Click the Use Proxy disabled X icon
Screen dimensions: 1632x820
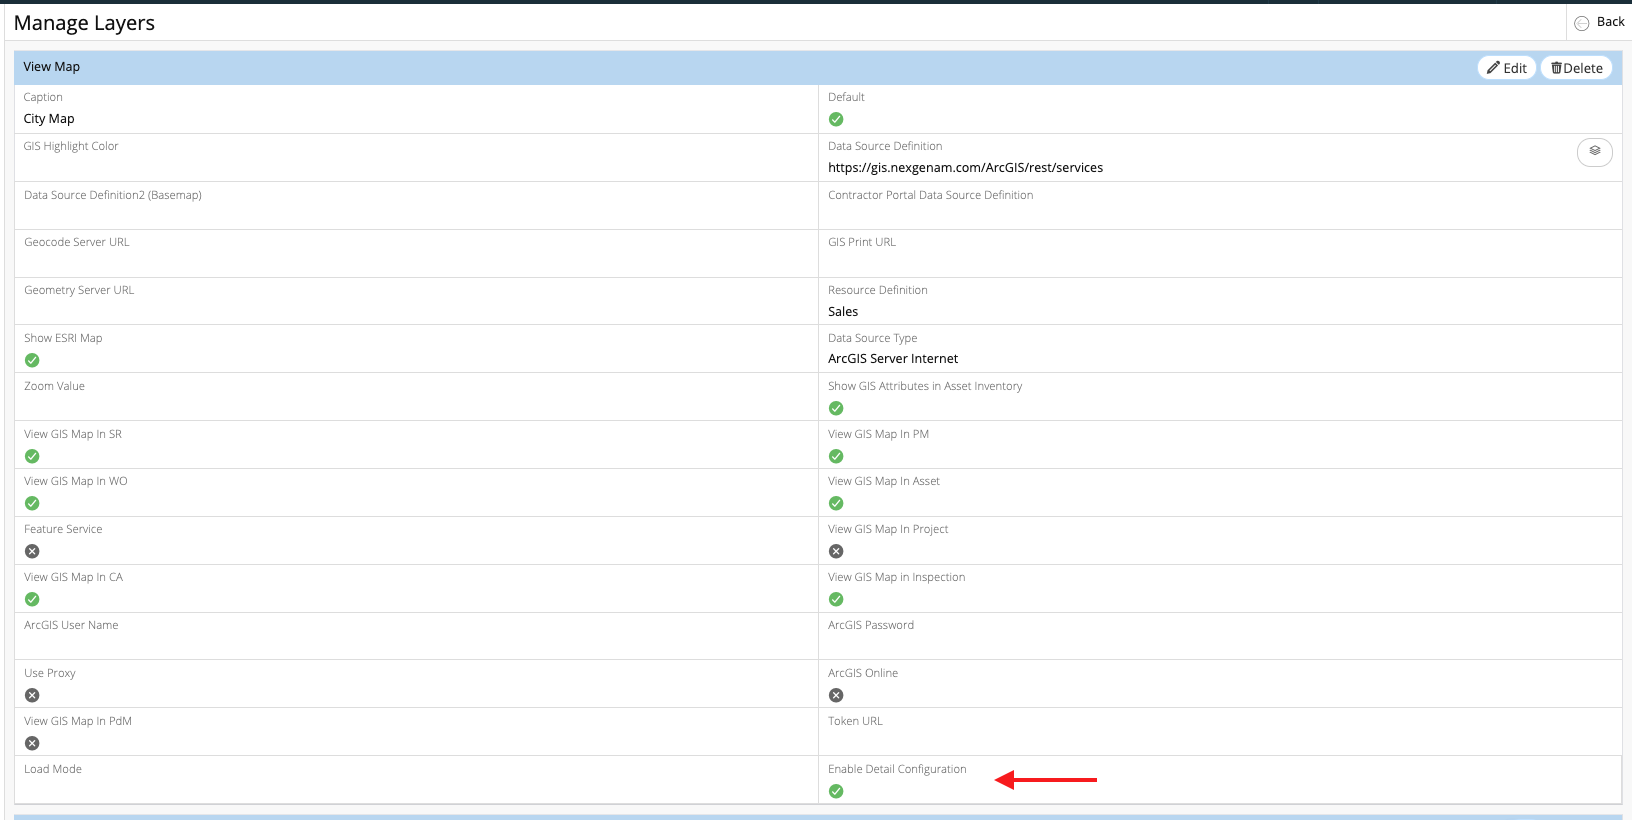pyautogui.click(x=32, y=695)
